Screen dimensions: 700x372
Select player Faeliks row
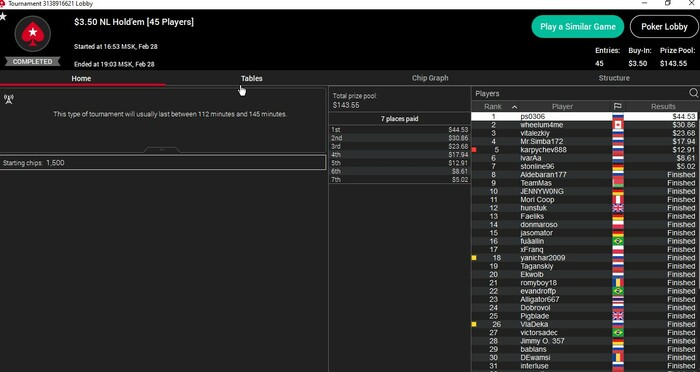584,216
